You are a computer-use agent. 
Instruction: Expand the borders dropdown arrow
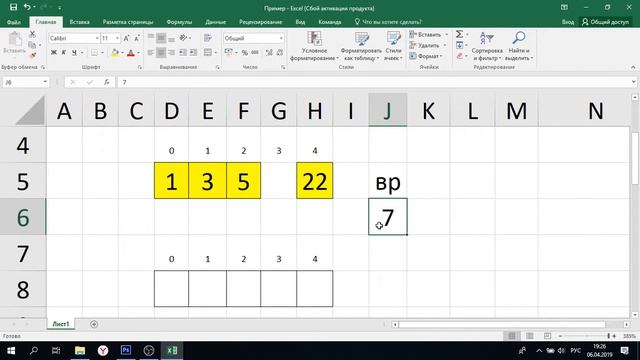[x=102, y=52]
